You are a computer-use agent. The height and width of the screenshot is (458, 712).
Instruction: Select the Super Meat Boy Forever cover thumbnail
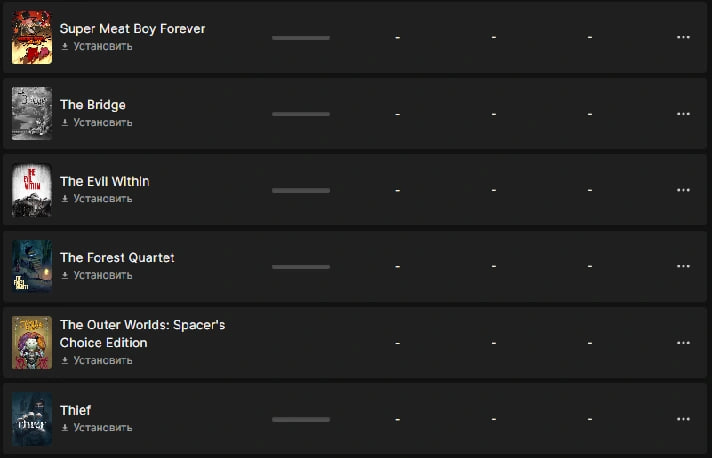[x=32, y=37]
